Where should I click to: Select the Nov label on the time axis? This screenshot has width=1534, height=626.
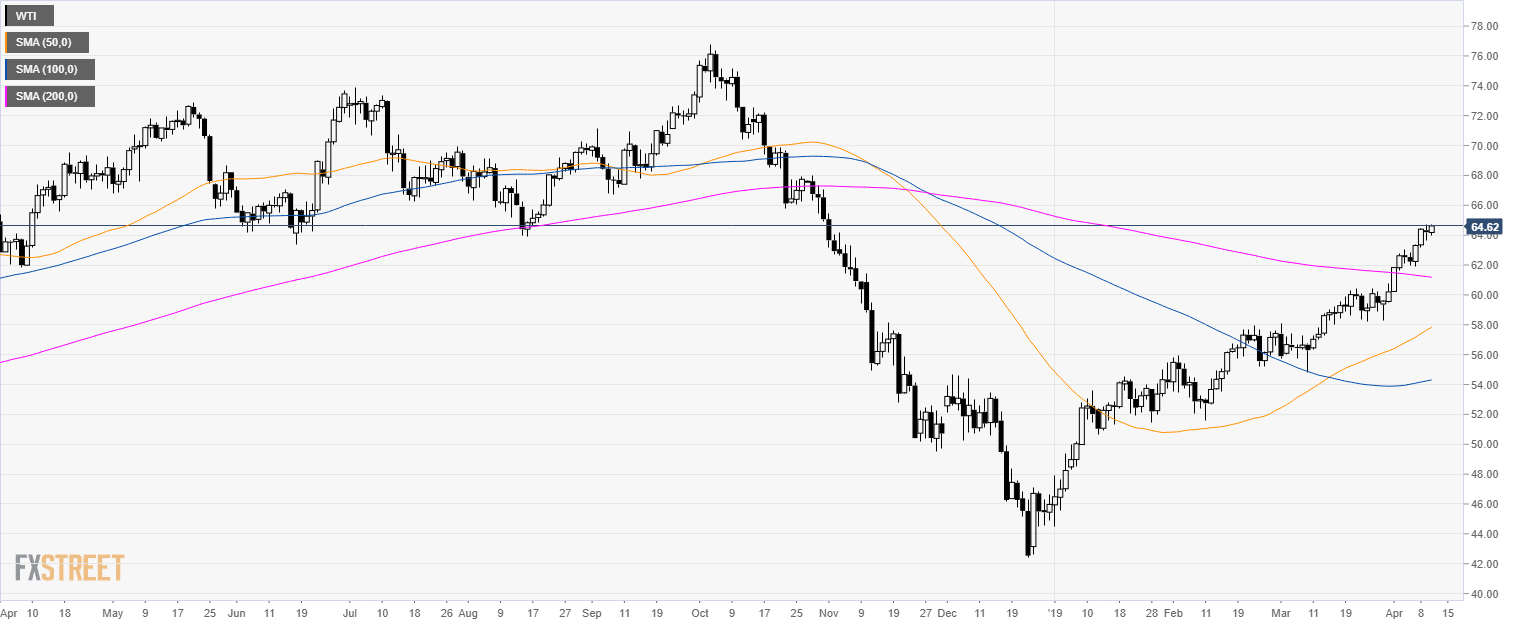pyautogui.click(x=829, y=610)
